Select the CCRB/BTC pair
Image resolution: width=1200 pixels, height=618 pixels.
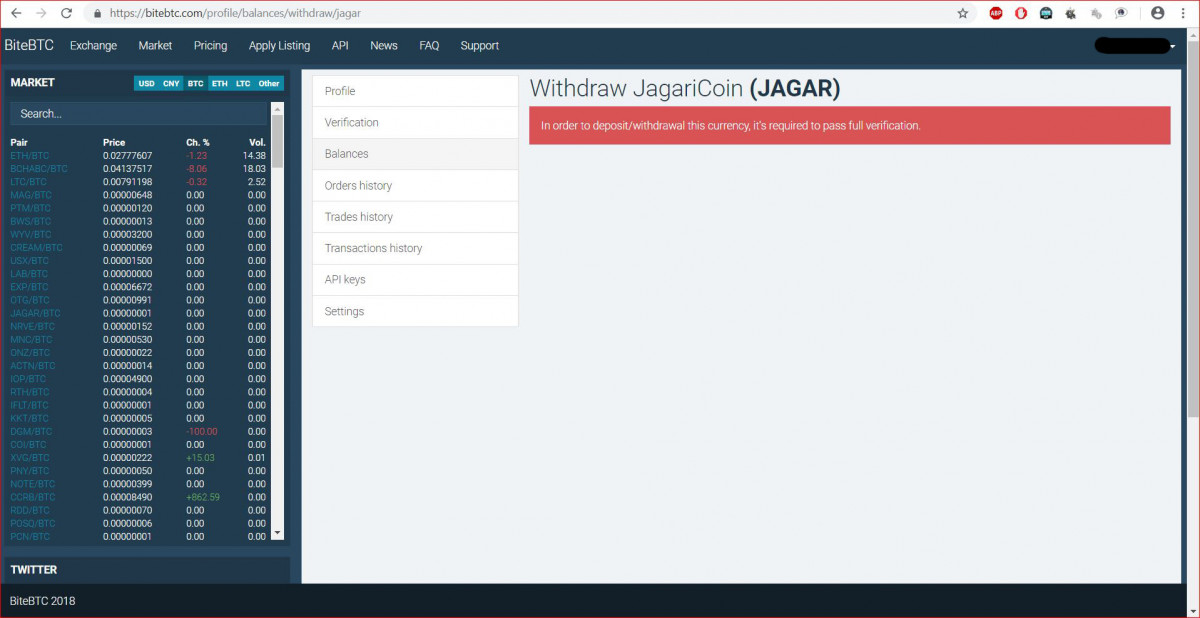[32, 497]
